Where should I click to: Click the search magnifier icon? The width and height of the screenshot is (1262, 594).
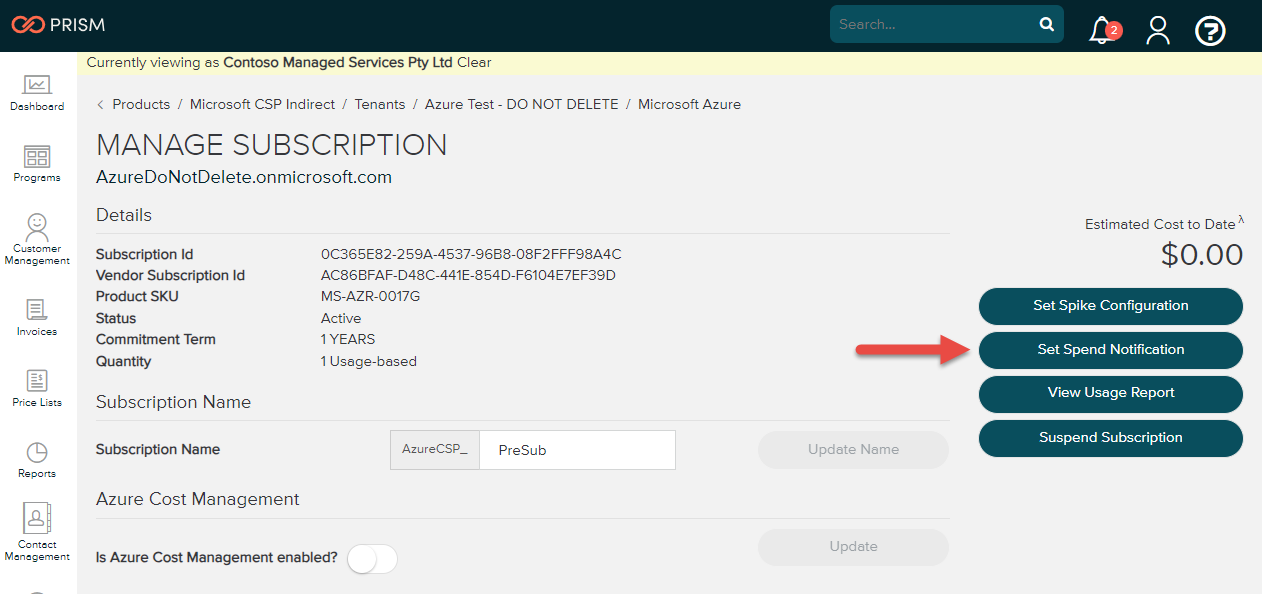coord(1046,23)
